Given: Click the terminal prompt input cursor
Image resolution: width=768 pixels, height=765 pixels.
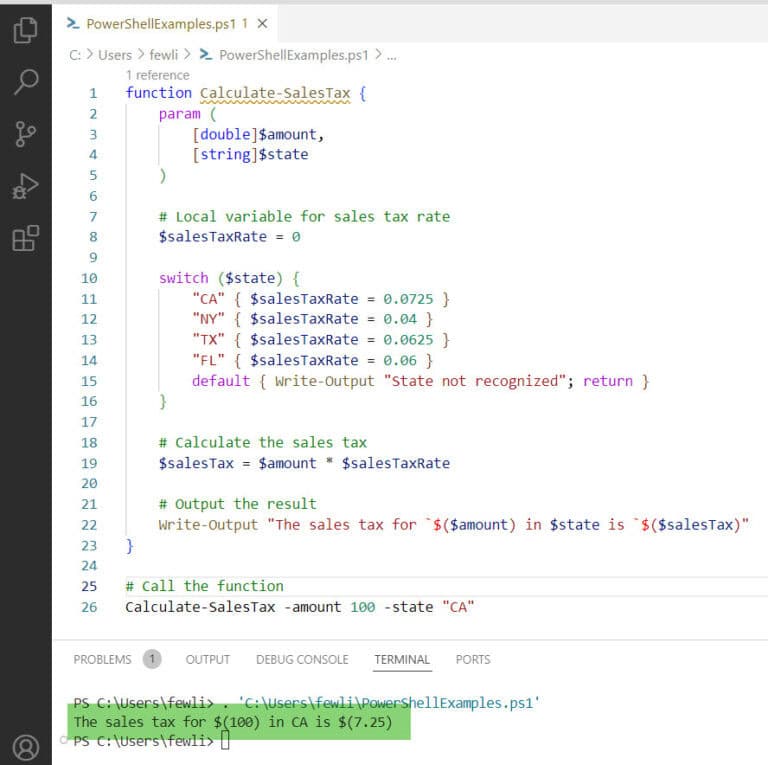Looking at the screenshot, I should [x=225, y=741].
